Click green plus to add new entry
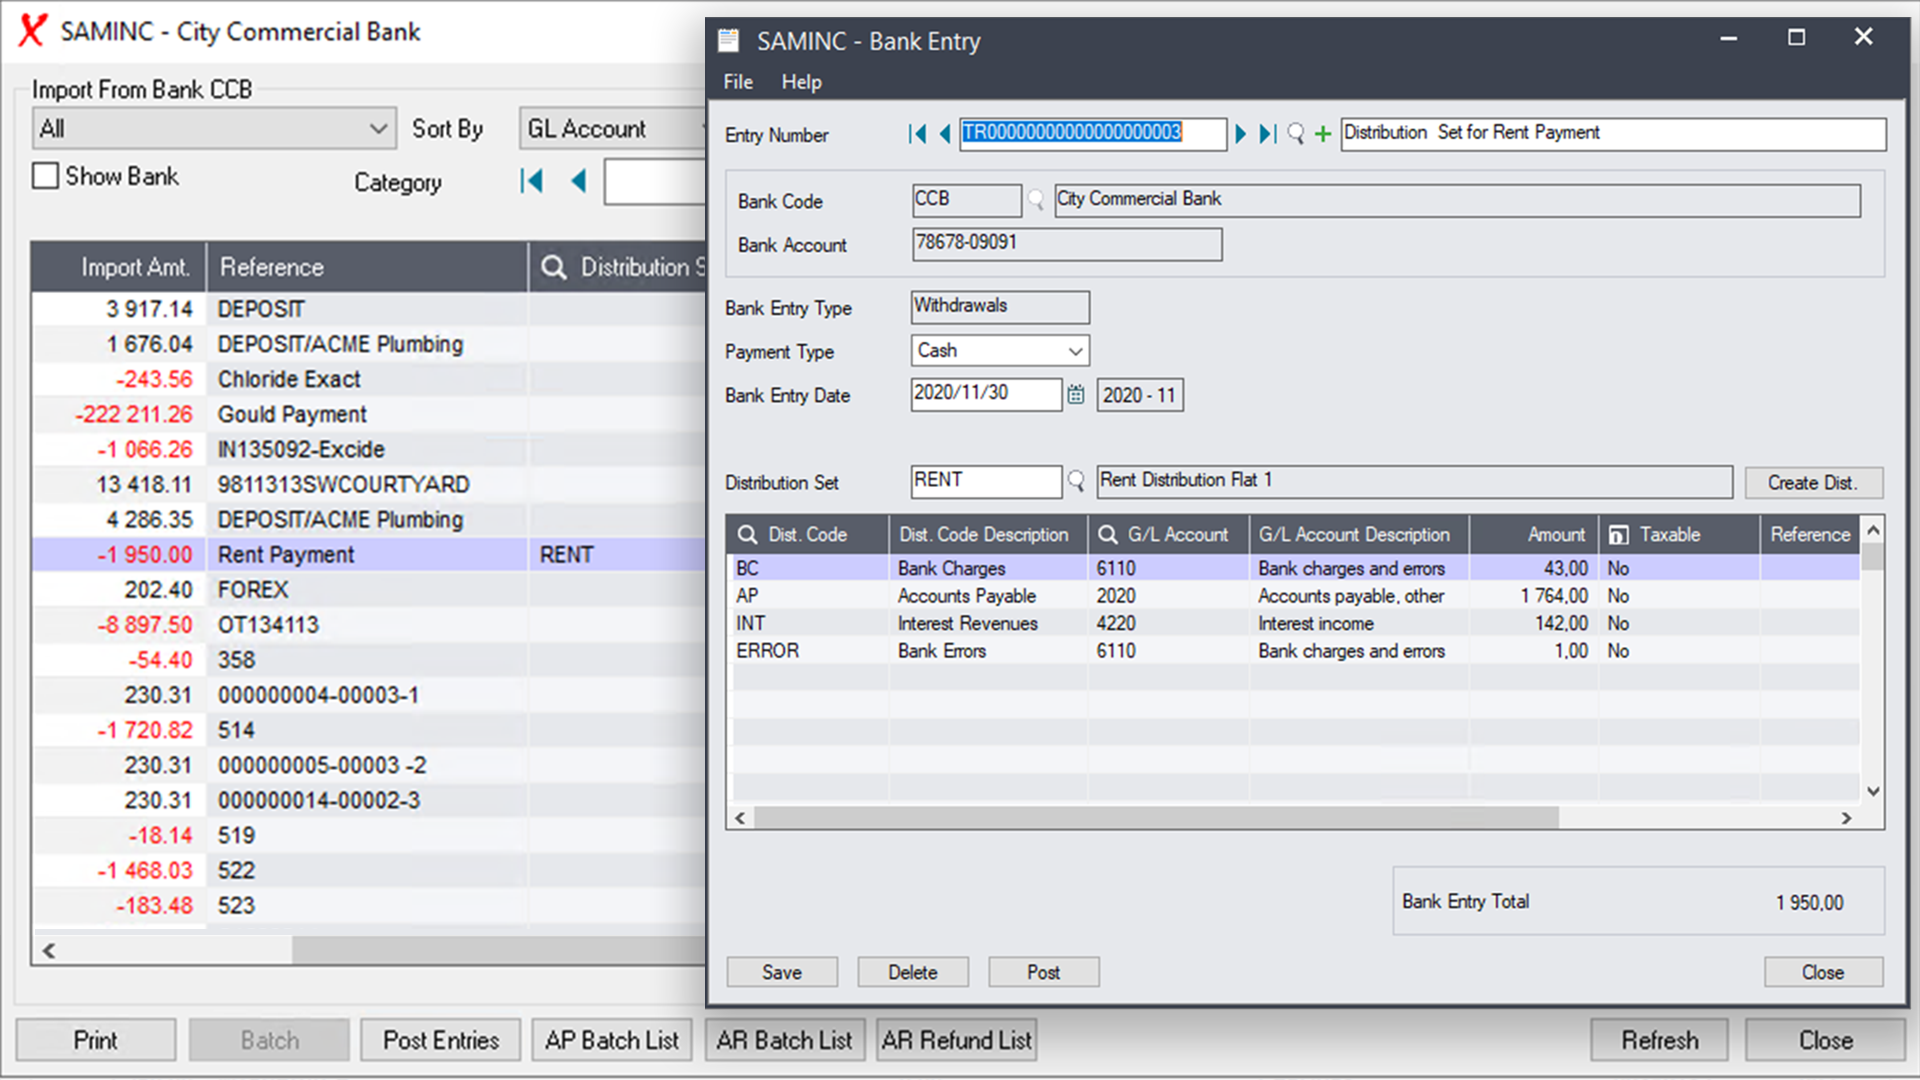1920x1080 pixels. click(x=1323, y=134)
